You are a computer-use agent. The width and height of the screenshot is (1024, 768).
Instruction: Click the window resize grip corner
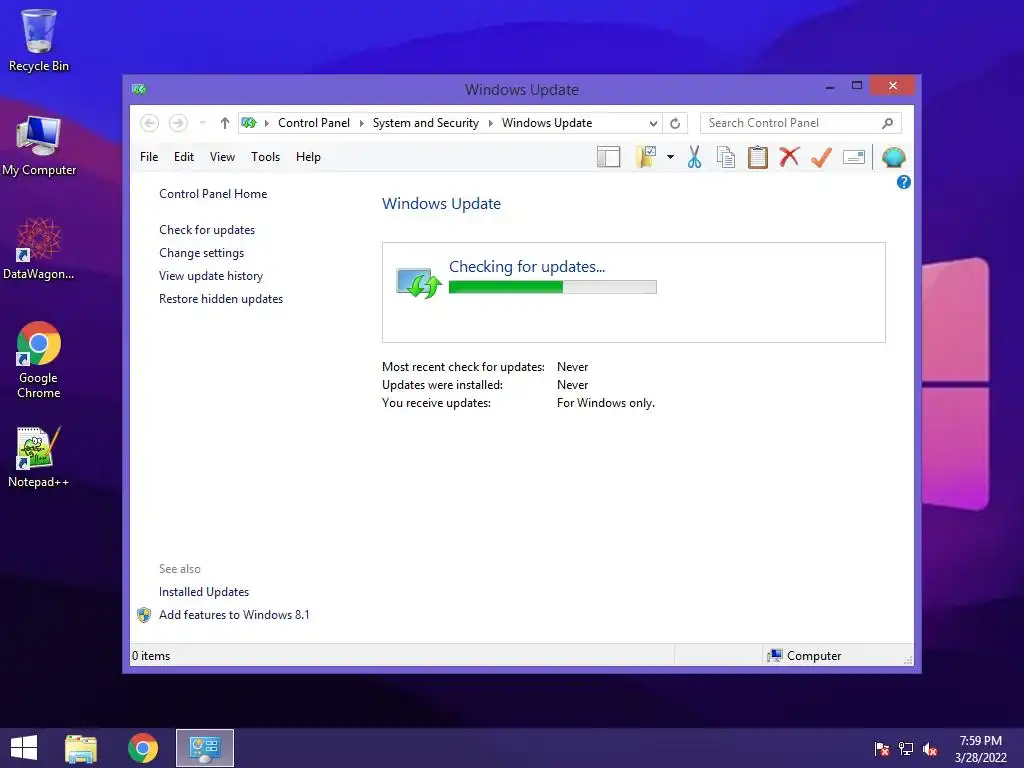[908, 660]
